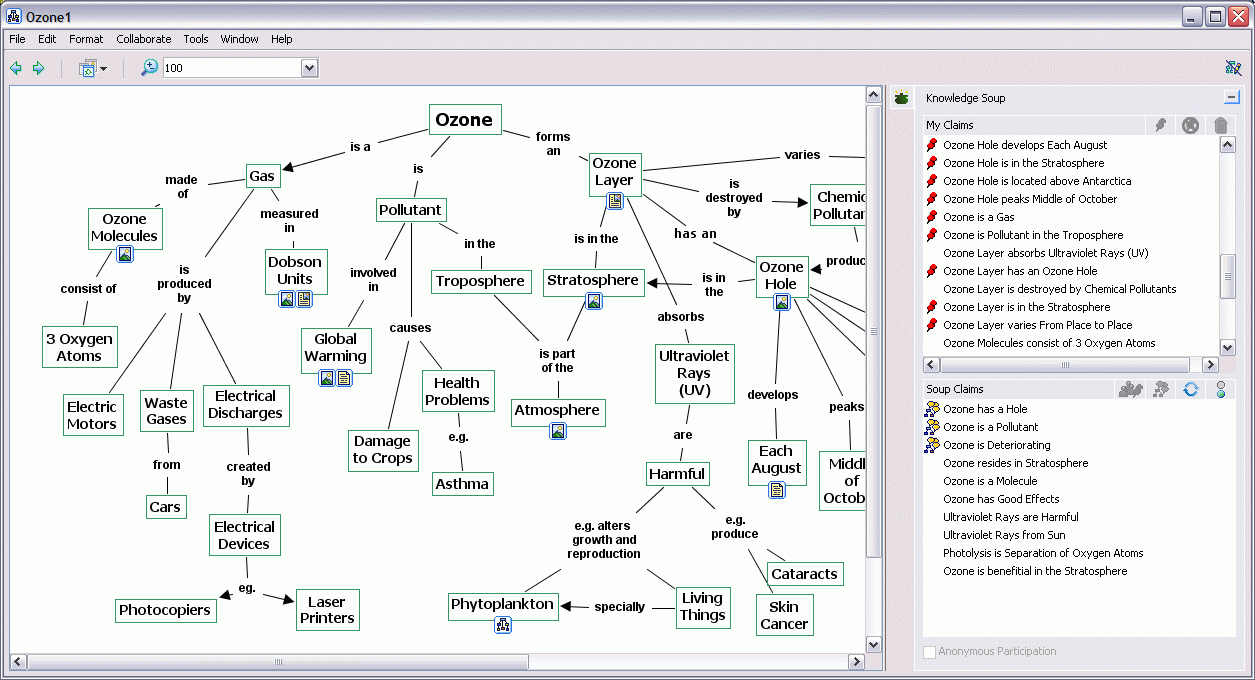Click the green forward arrow in toolbar
Image resolution: width=1255 pixels, height=680 pixels.
pos(38,68)
